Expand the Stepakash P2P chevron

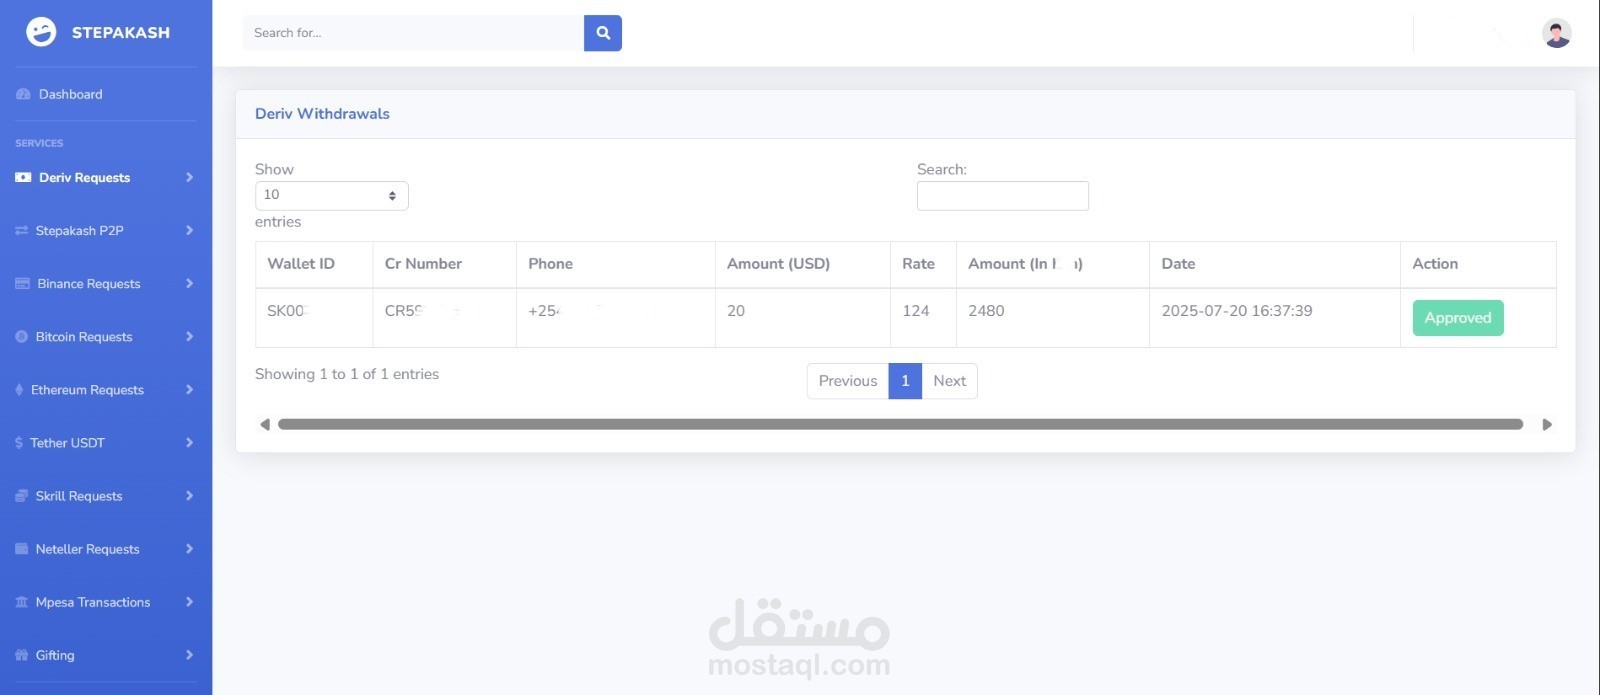pos(189,230)
